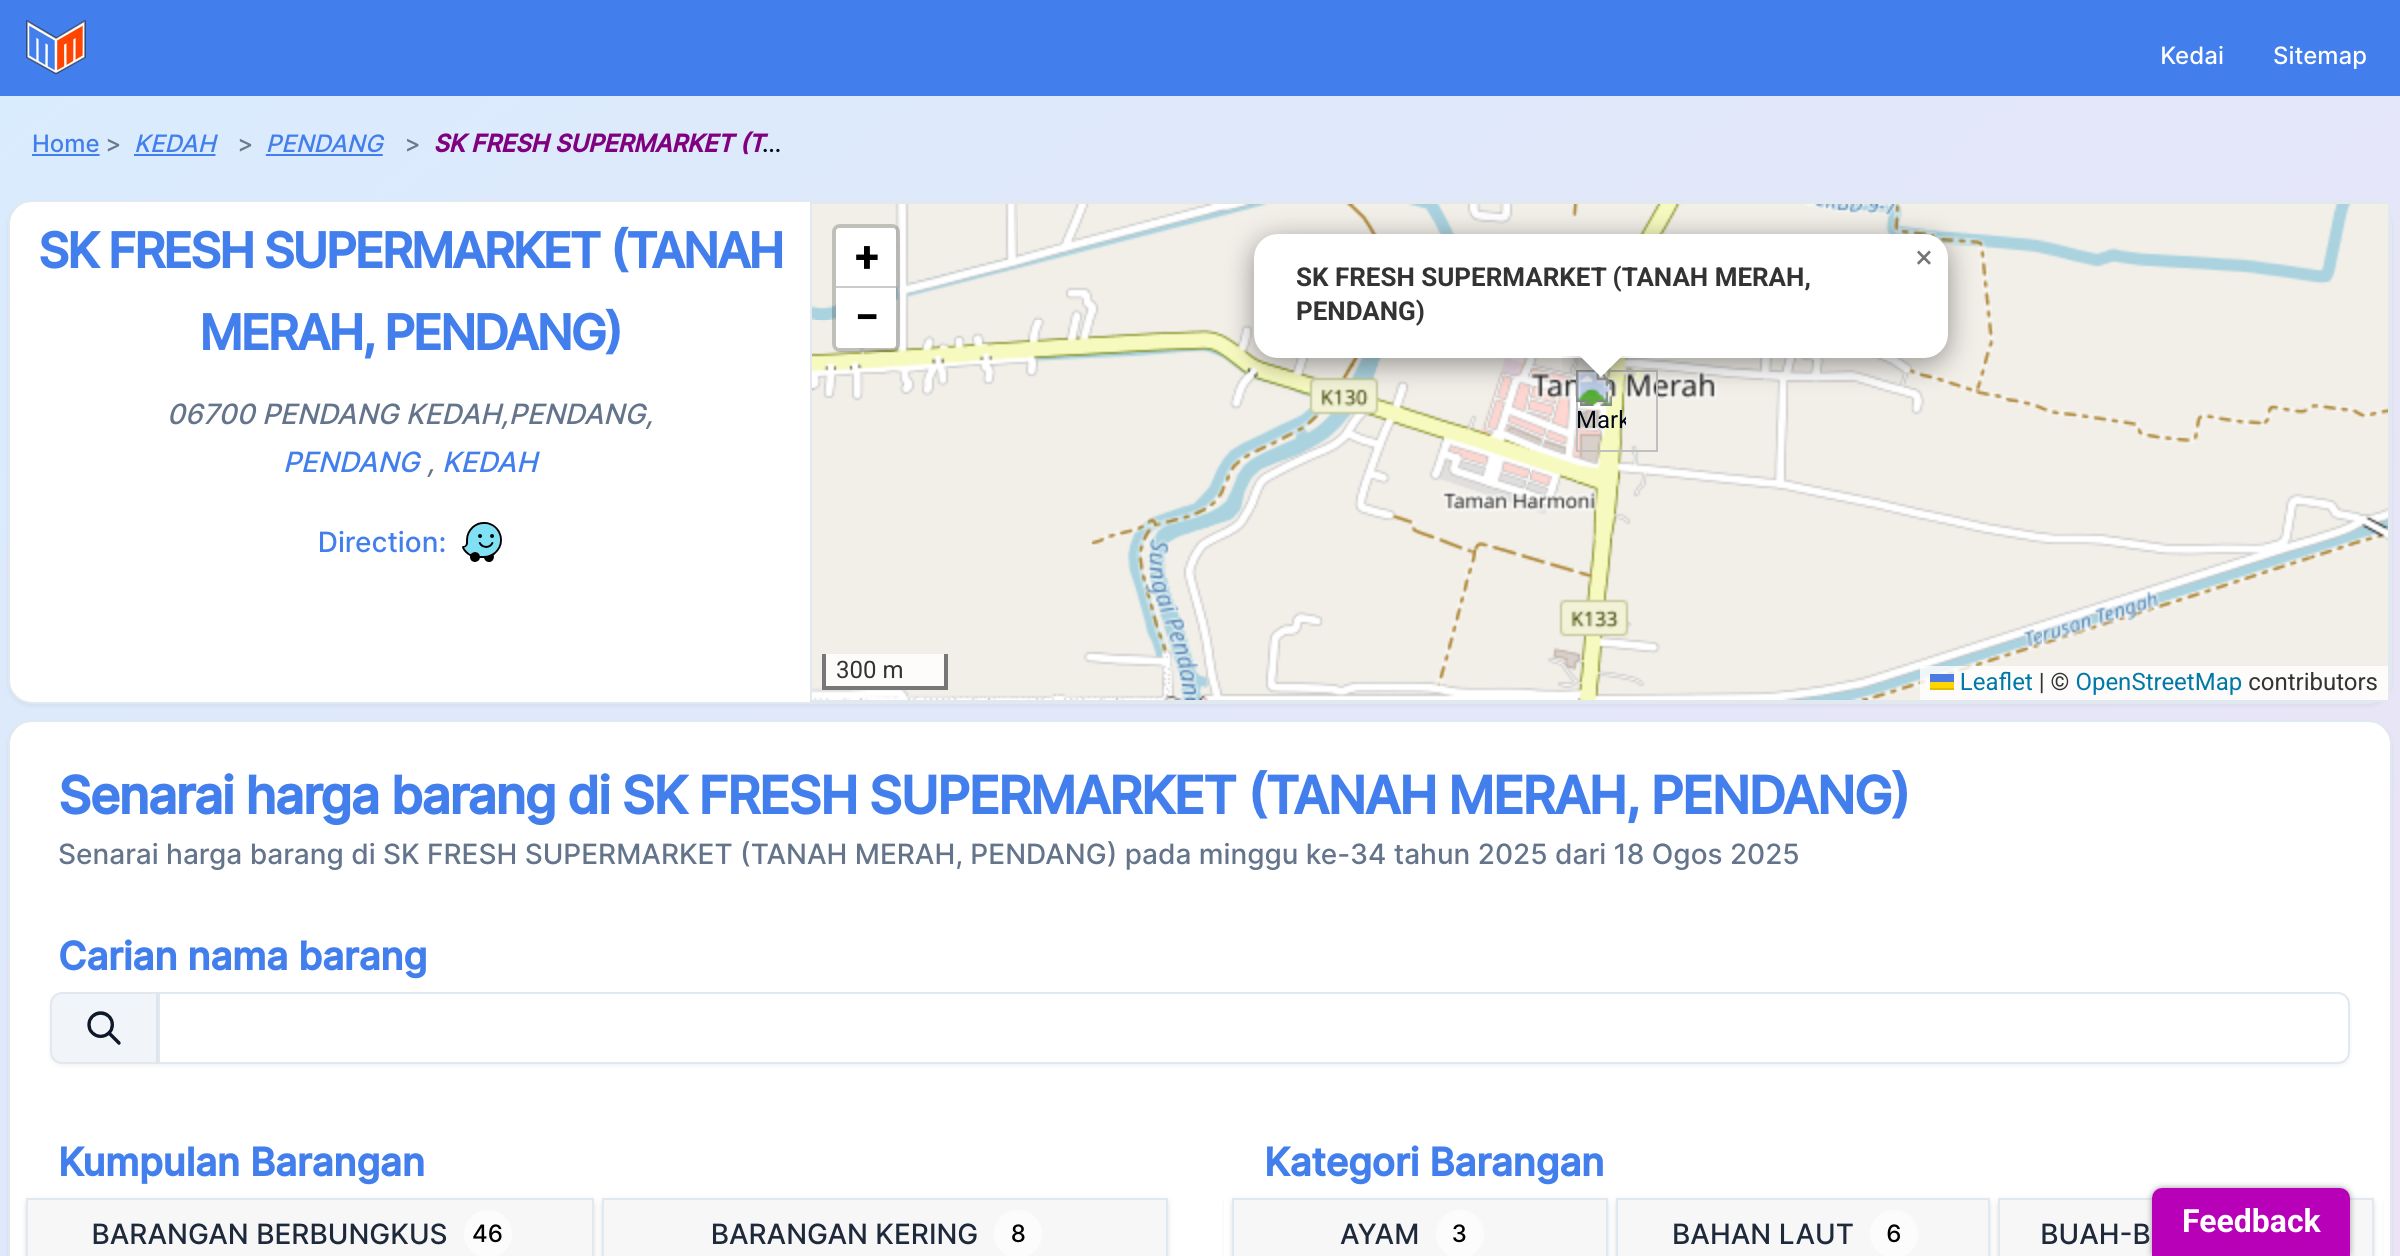
Task: Open the Sitemap menu item
Action: pos(2319,56)
